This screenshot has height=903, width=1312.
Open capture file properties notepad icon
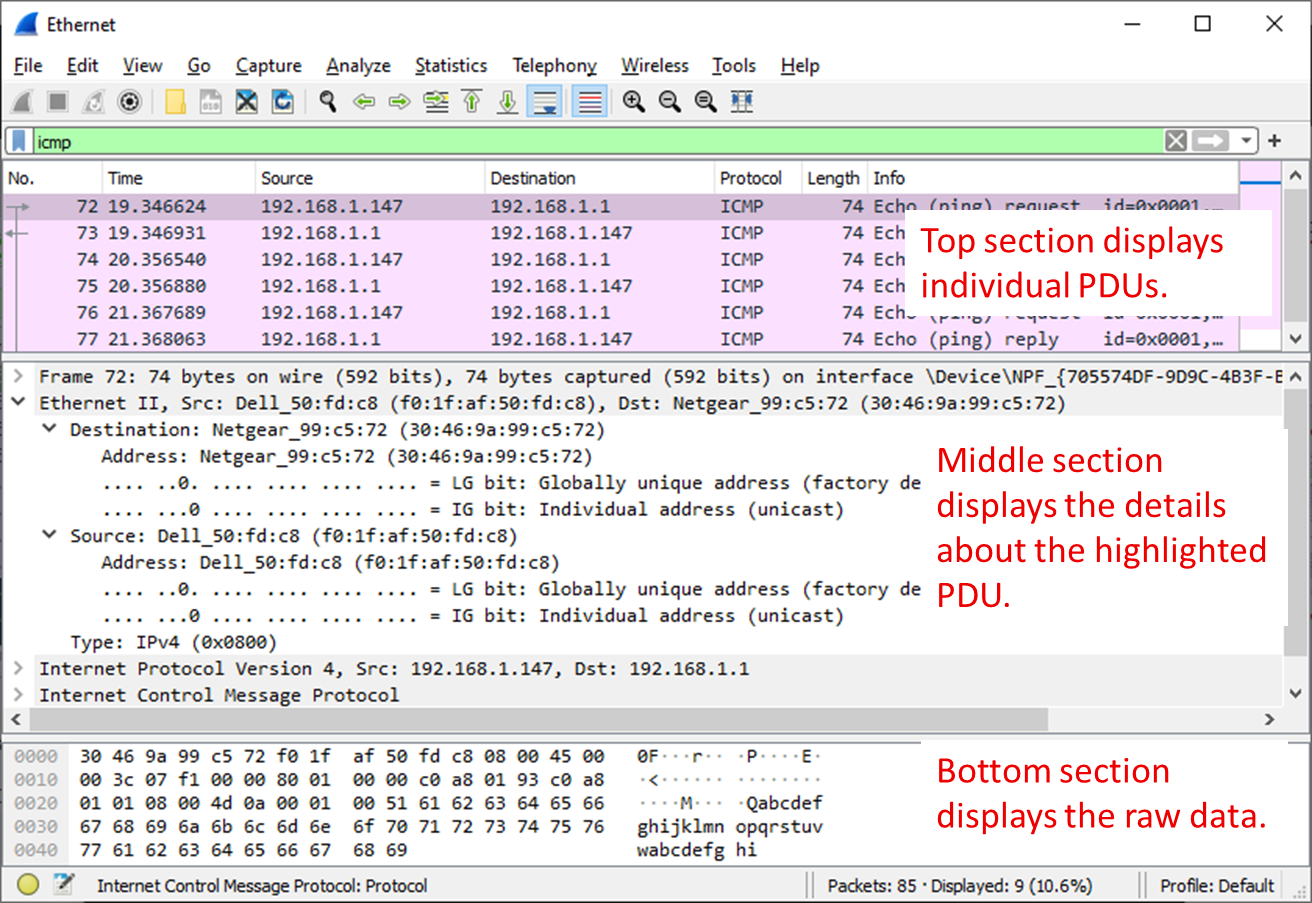pyautogui.click(x=64, y=884)
